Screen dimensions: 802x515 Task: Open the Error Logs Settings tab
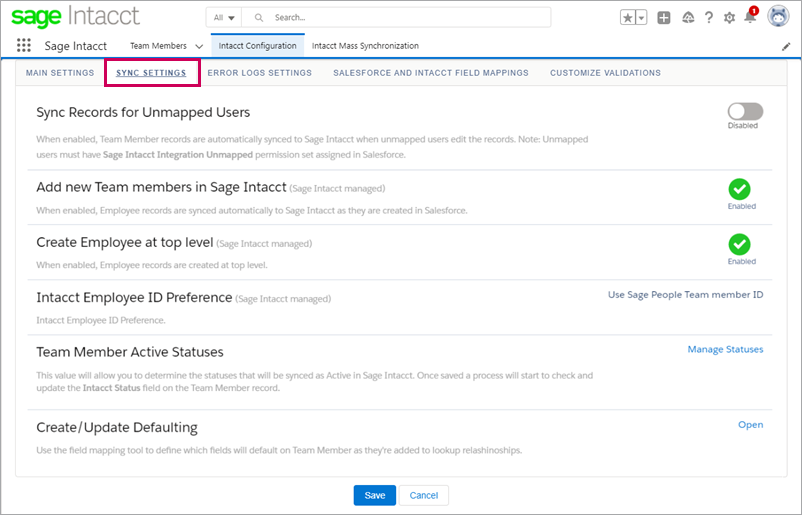[x=259, y=73]
